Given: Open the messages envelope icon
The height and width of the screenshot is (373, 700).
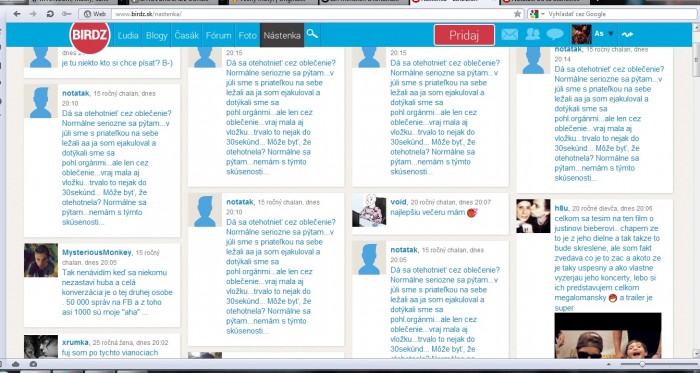Looking at the screenshot, I should (x=509, y=34).
